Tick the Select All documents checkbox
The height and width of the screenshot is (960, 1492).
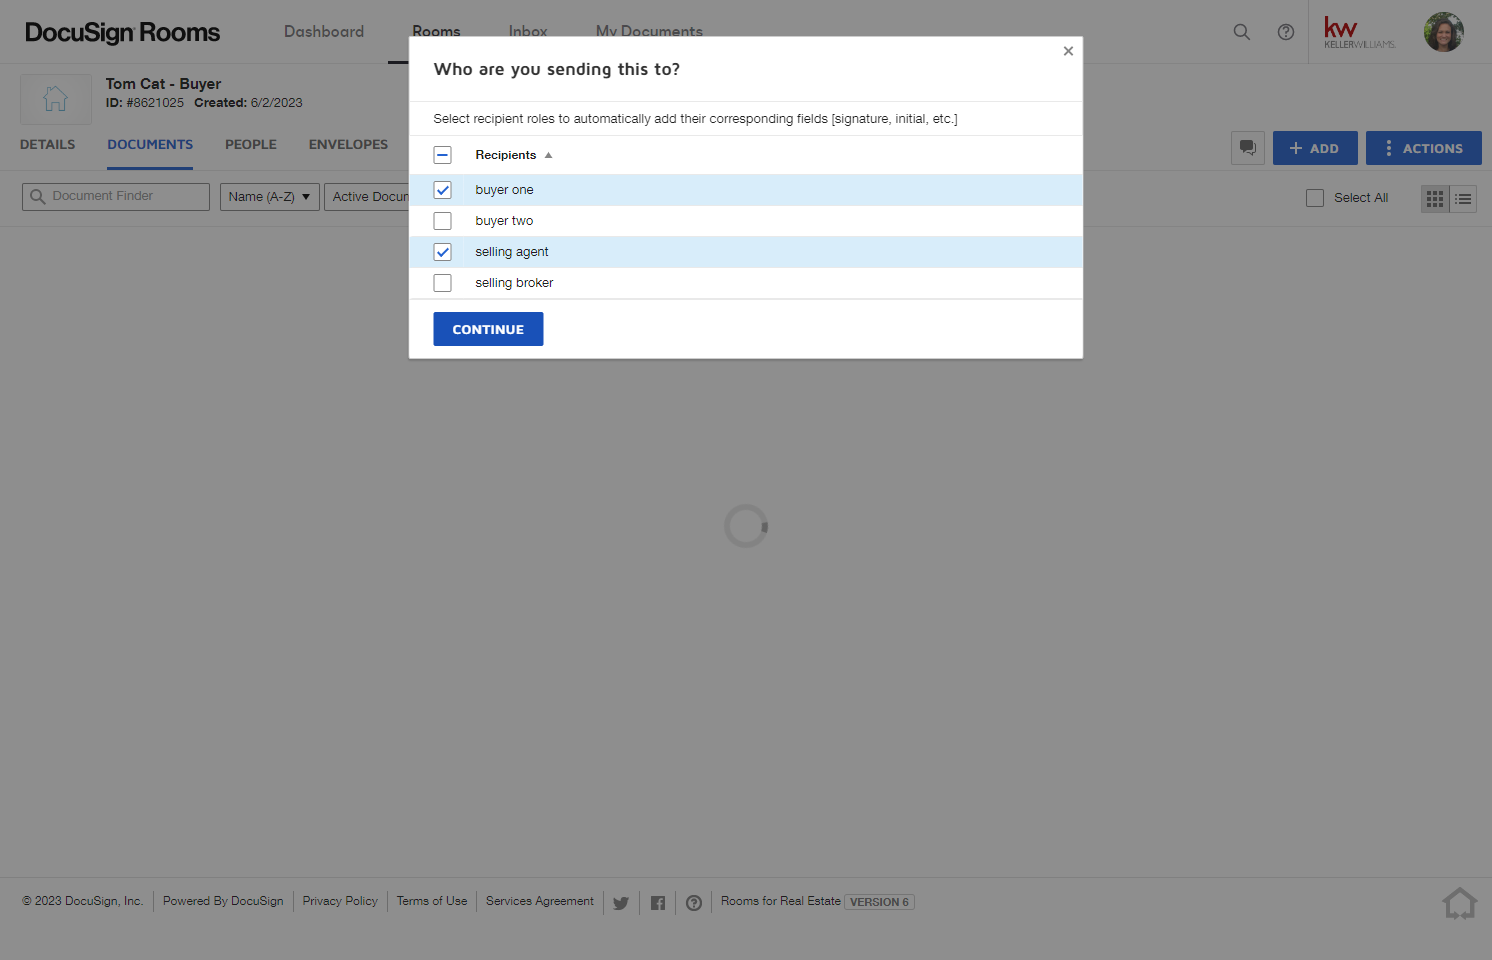click(1315, 198)
